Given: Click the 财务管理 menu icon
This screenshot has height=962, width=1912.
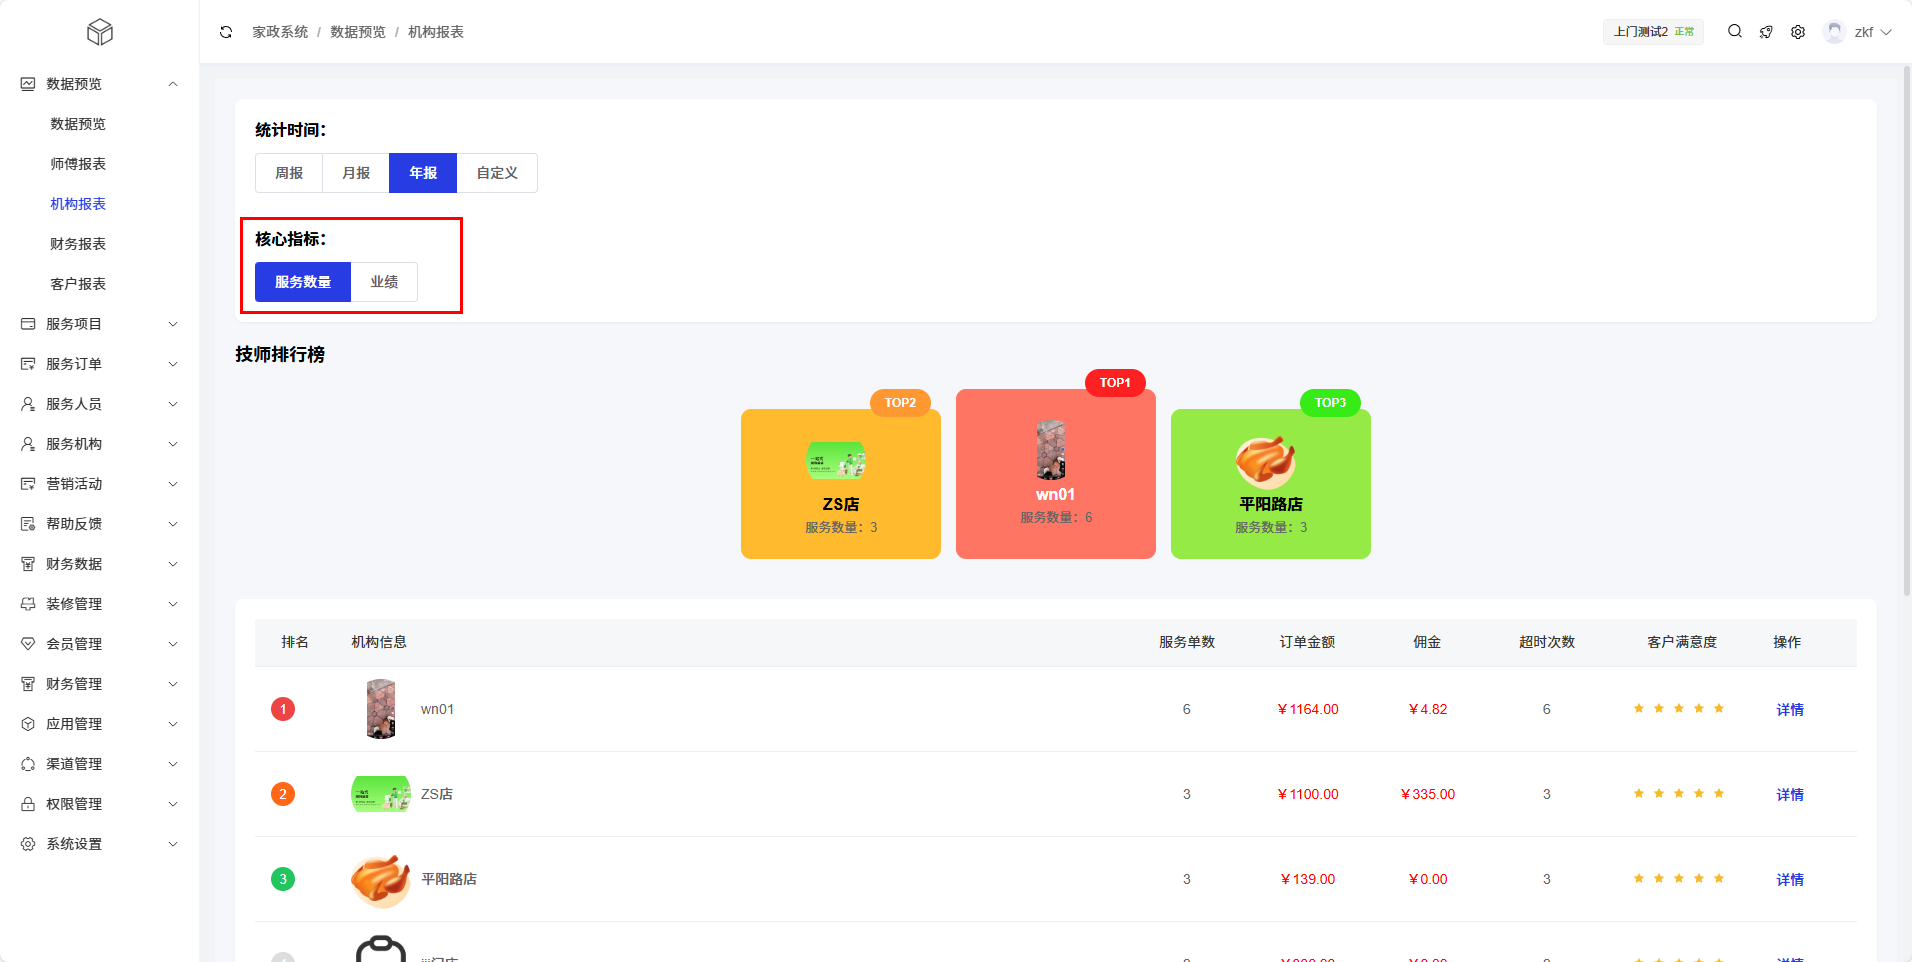Looking at the screenshot, I should pos(28,684).
